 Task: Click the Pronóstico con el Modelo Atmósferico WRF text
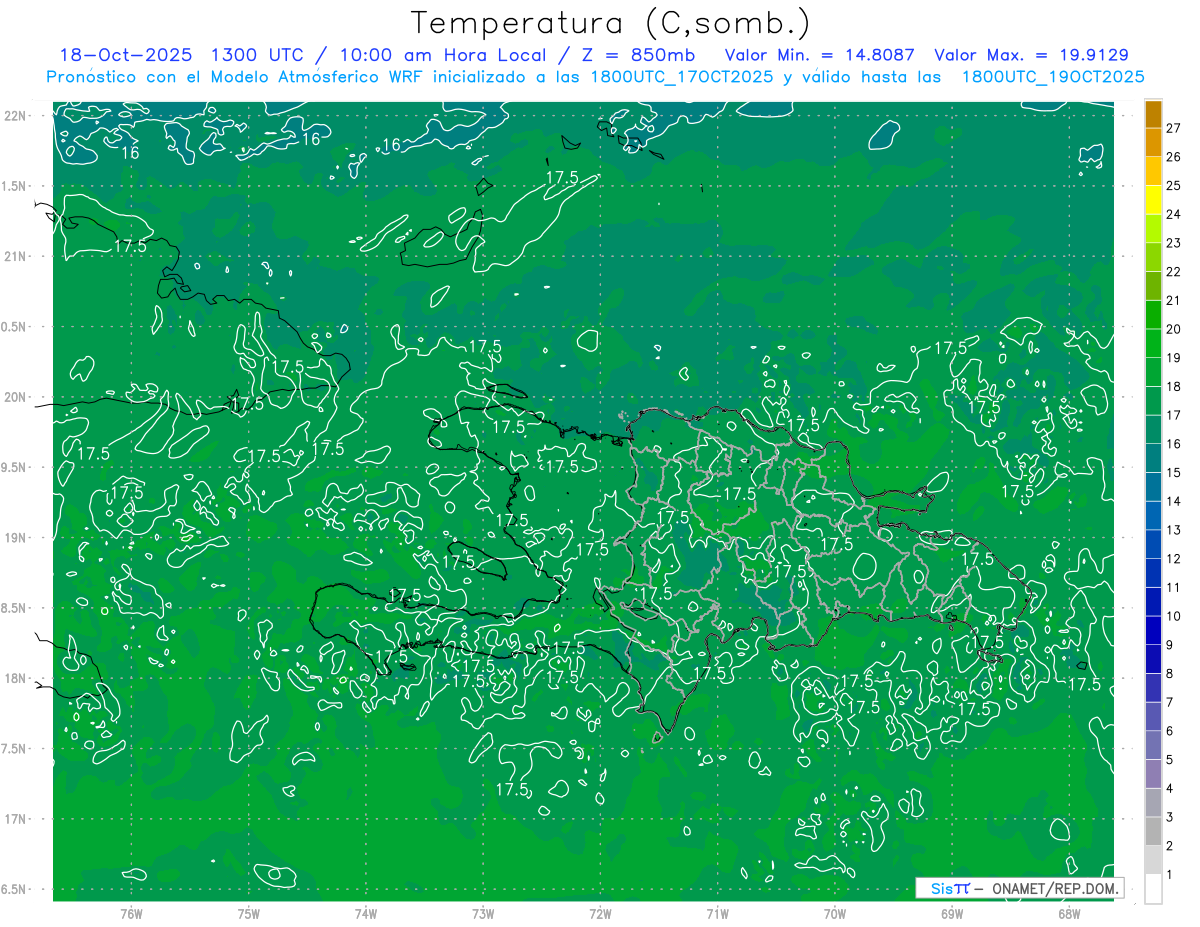(234, 77)
